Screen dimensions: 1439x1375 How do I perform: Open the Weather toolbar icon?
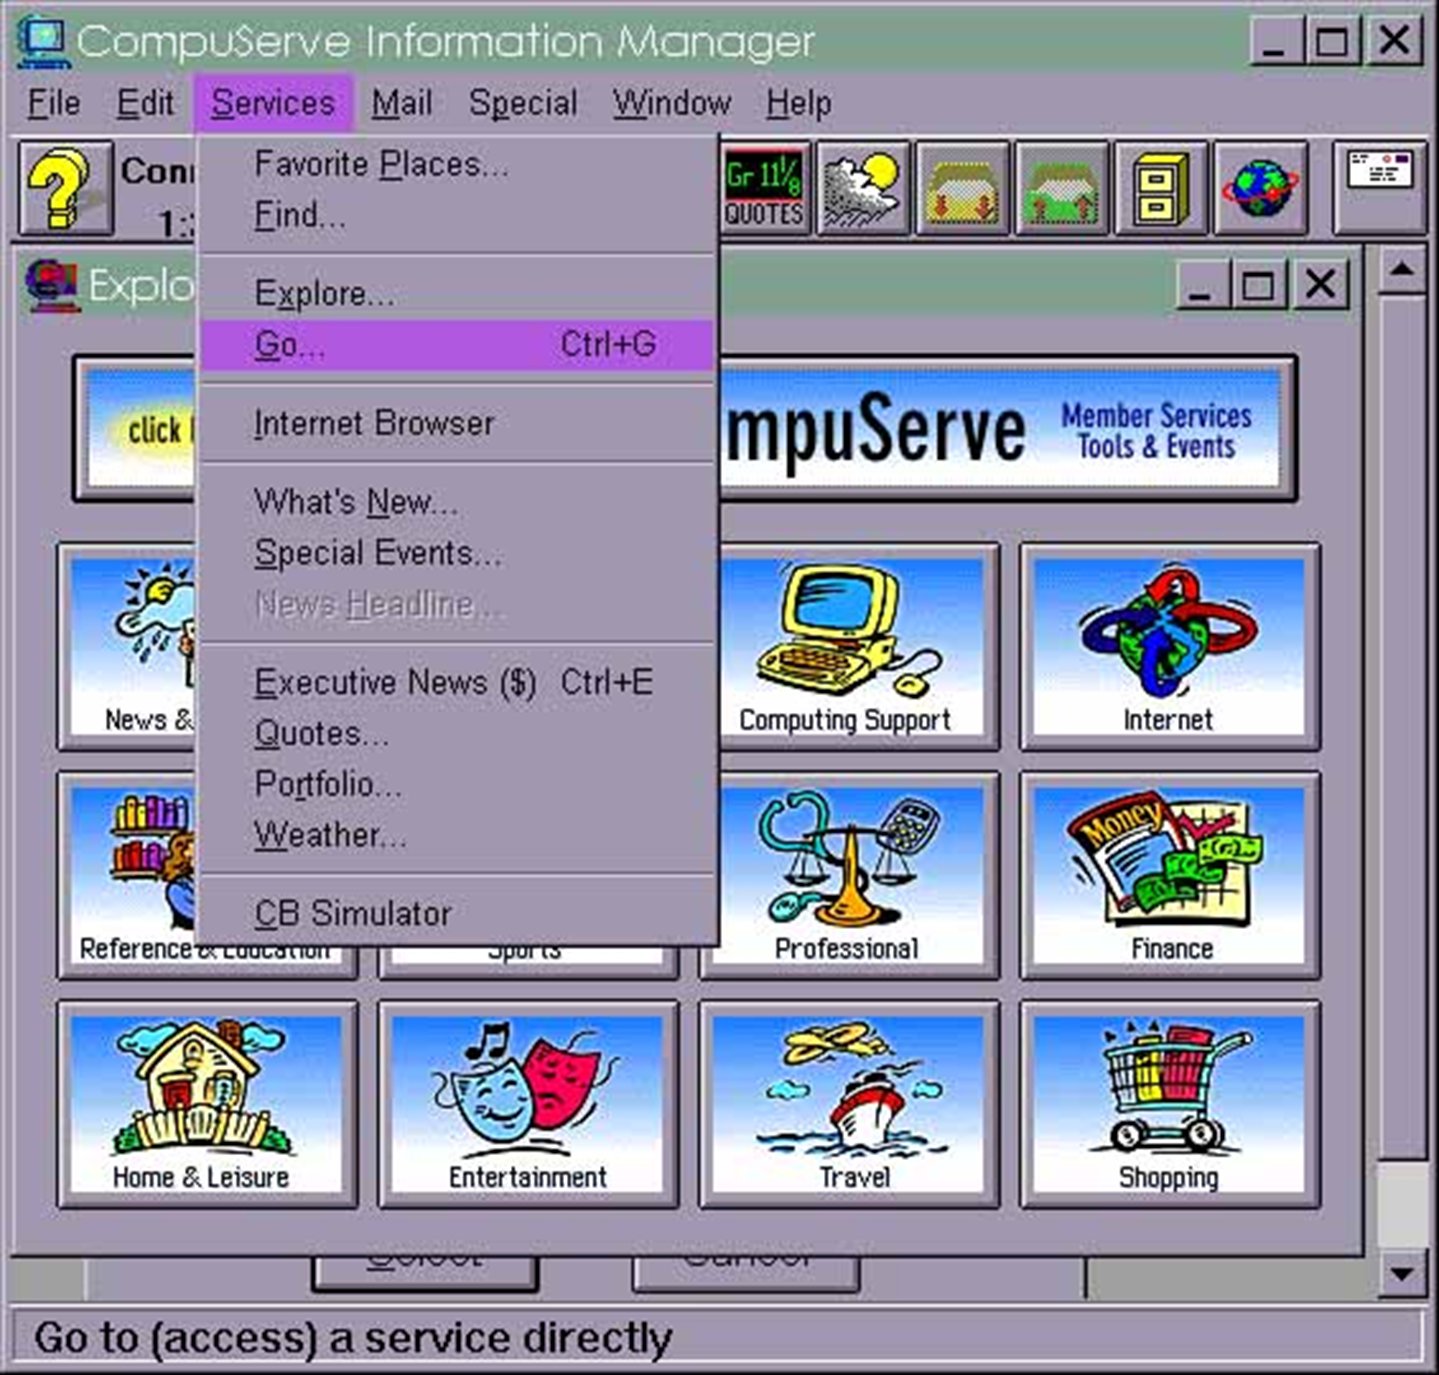click(861, 188)
